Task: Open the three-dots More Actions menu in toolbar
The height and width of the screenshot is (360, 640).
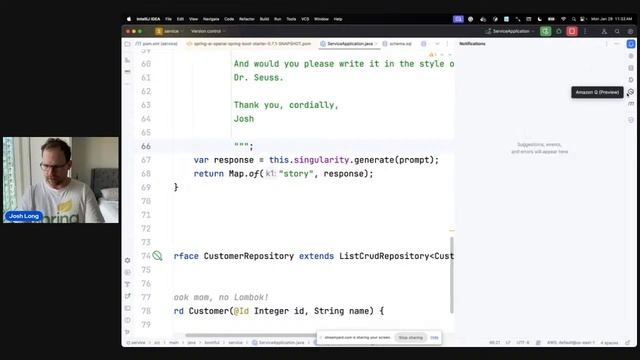Action: [x=585, y=31]
